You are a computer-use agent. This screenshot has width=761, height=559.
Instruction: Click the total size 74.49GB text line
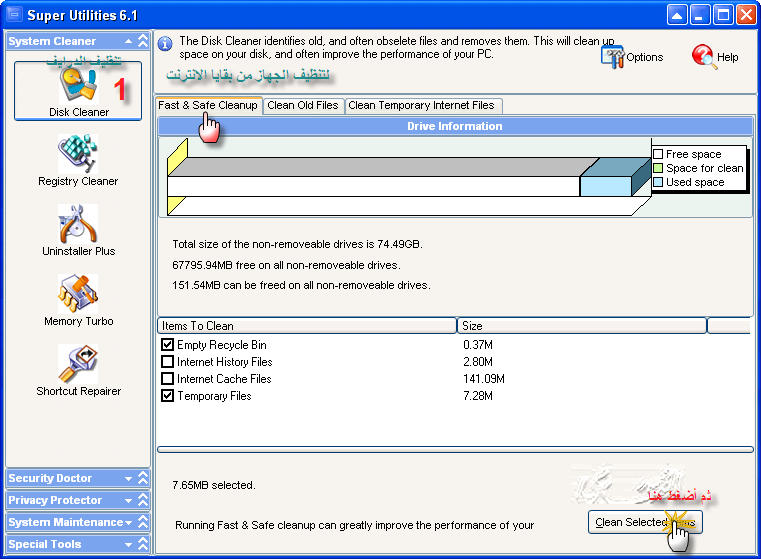click(298, 244)
